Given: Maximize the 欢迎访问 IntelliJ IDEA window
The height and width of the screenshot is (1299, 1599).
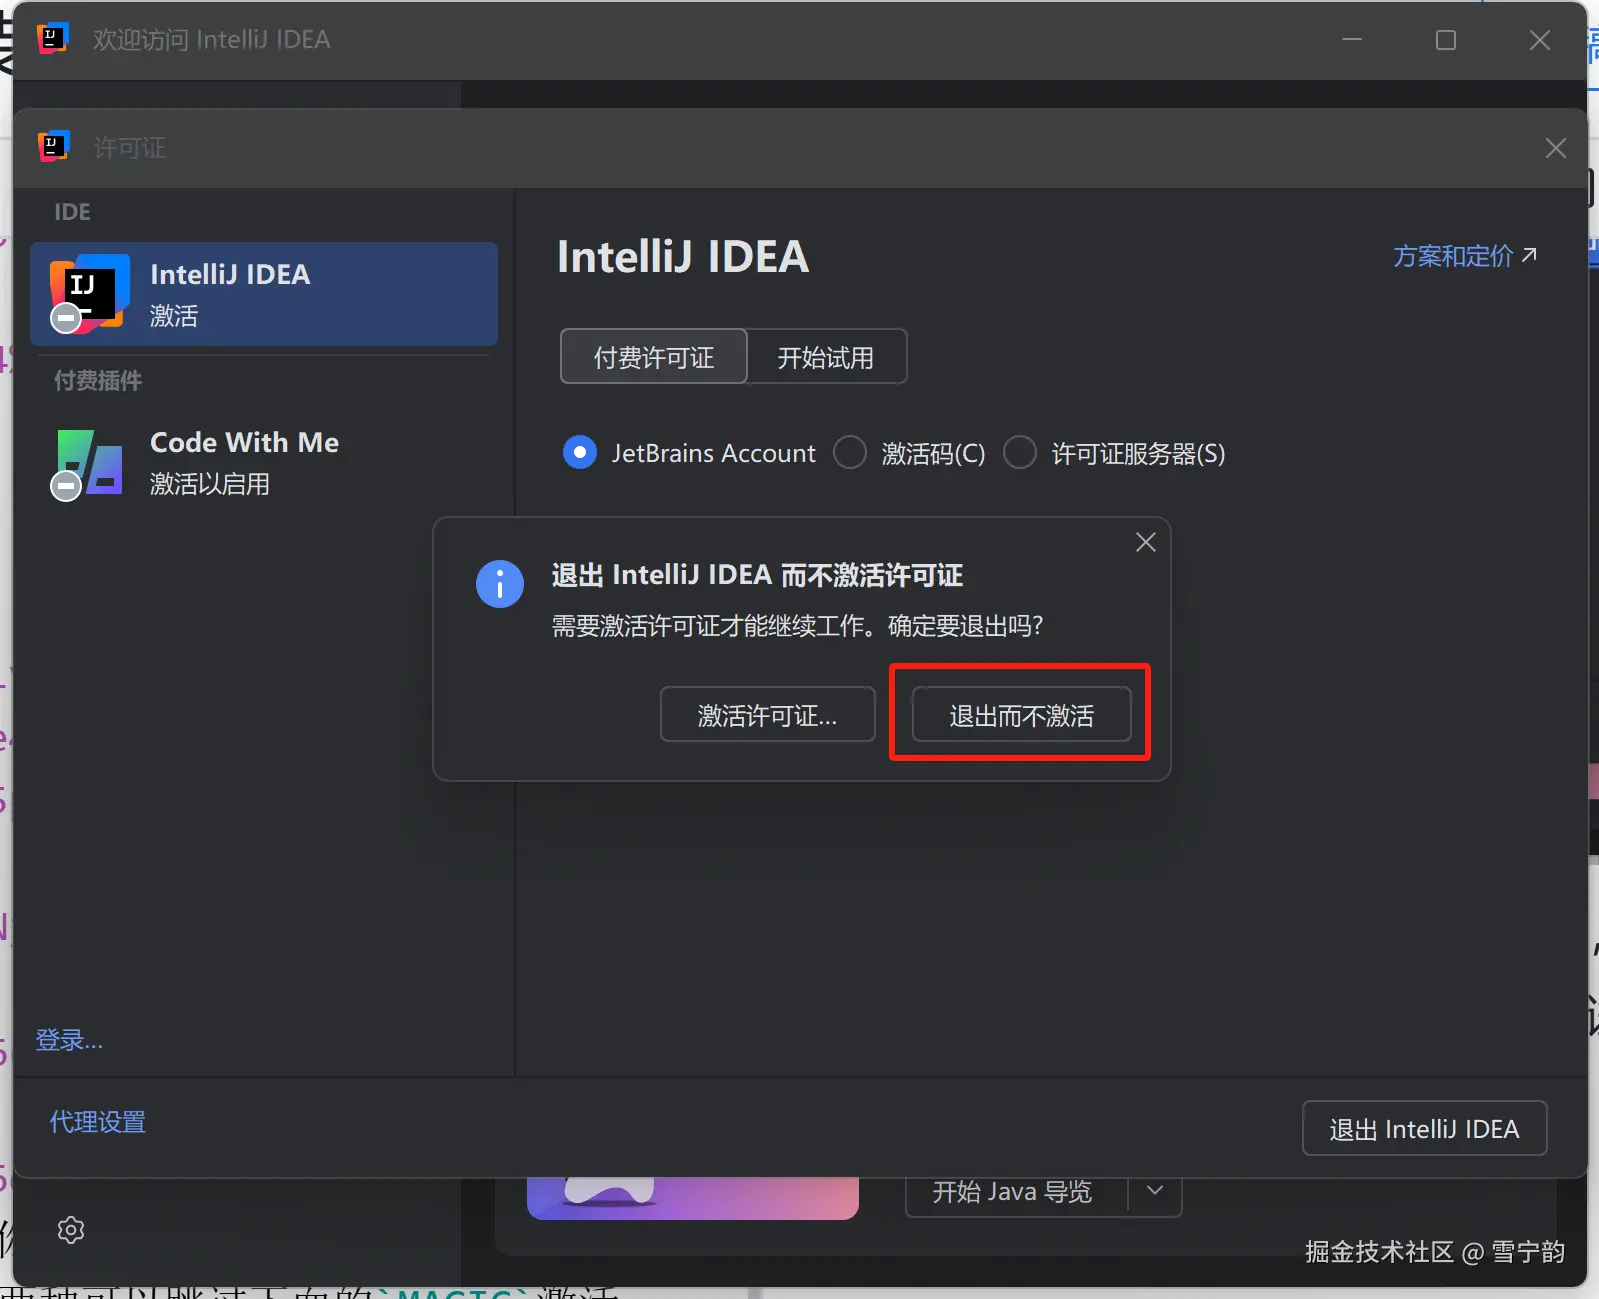Looking at the screenshot, I should (x=1446, y=40).
